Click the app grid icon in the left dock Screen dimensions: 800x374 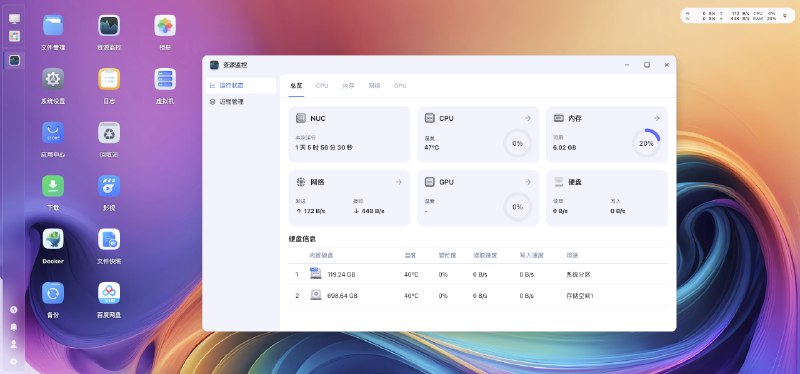14,36
